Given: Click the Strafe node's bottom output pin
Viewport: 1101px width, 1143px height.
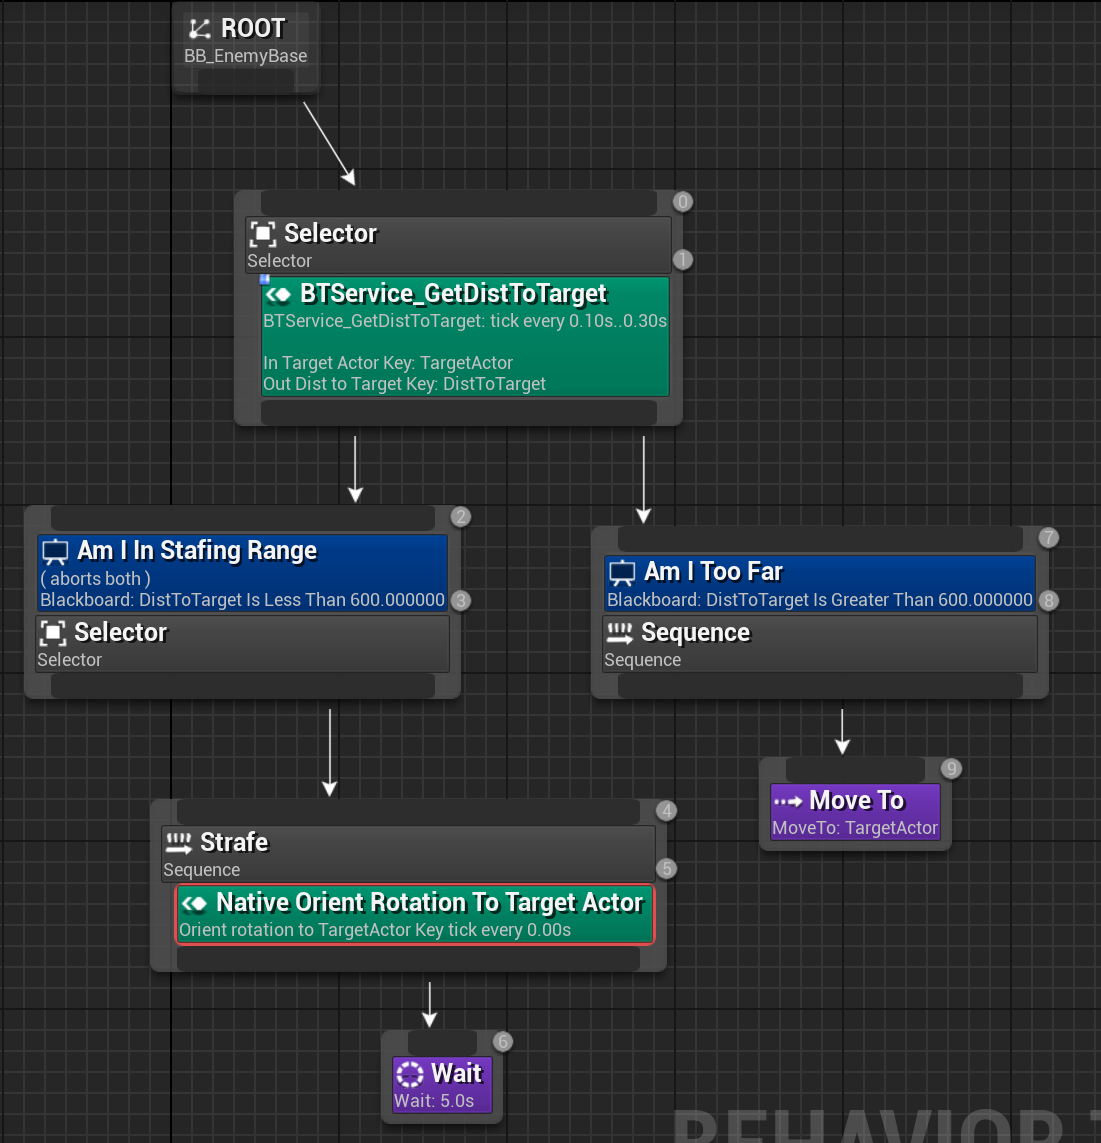Looking at the screenshot, I should [408, 959].
